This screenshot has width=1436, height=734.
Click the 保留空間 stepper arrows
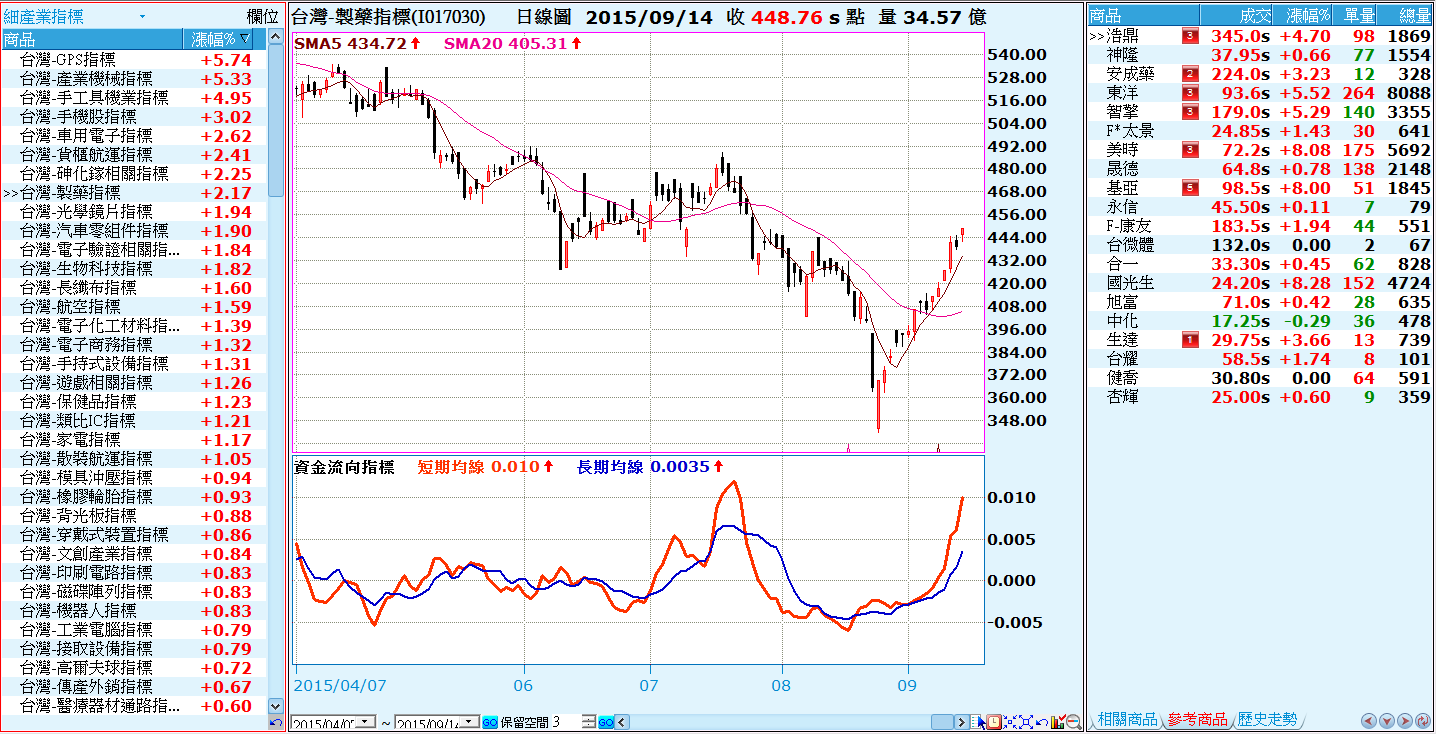point(589,722)
